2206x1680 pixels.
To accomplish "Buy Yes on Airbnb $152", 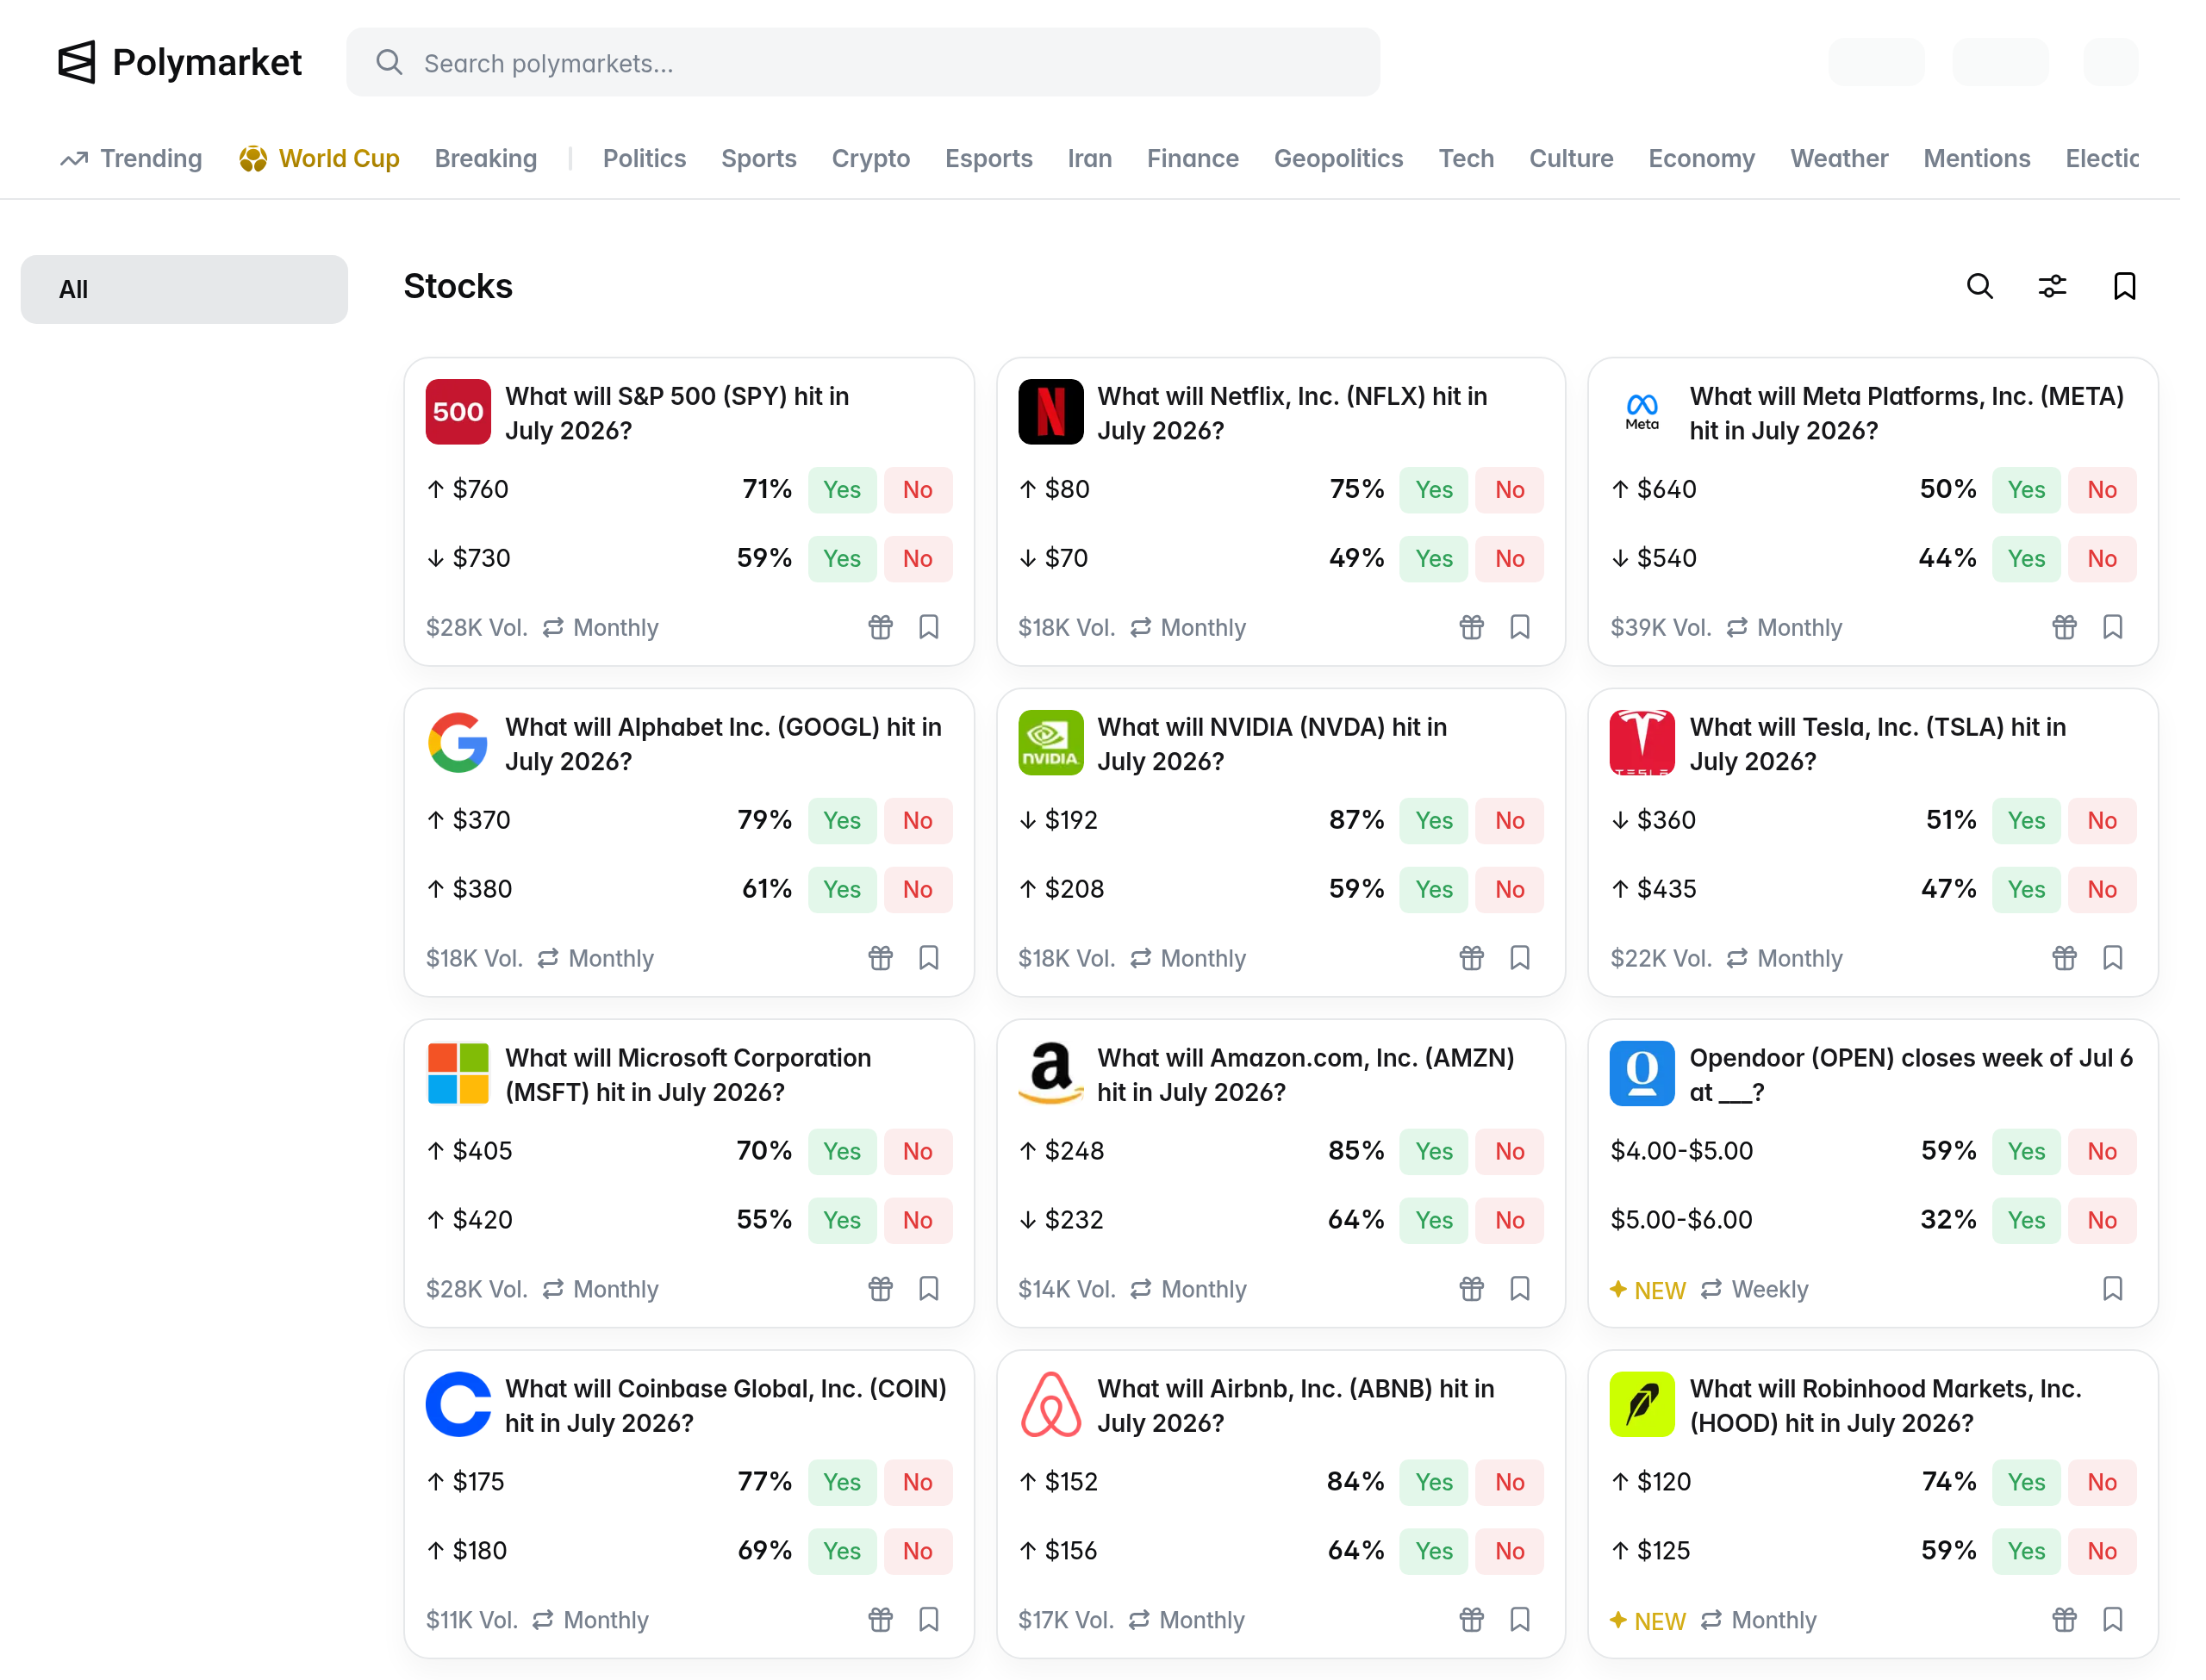I will tap(1434, 1483).
